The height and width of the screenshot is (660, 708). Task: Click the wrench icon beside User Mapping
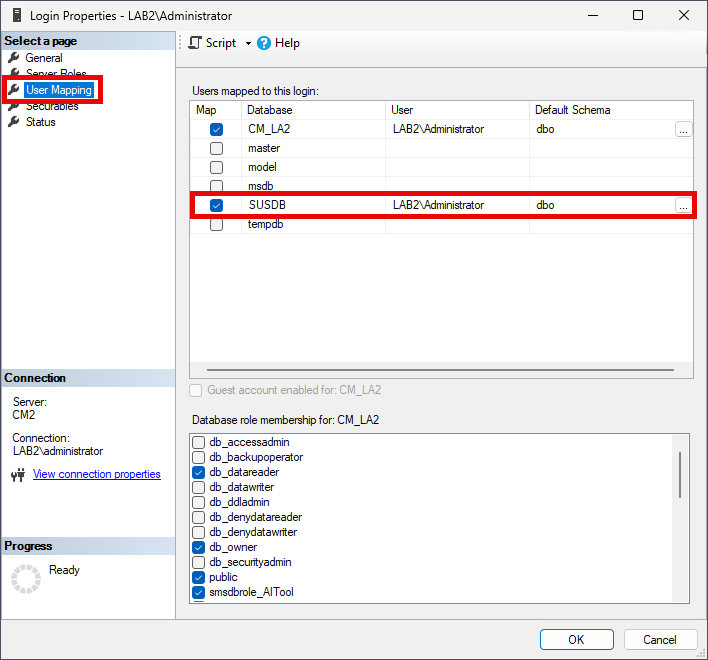14,90
